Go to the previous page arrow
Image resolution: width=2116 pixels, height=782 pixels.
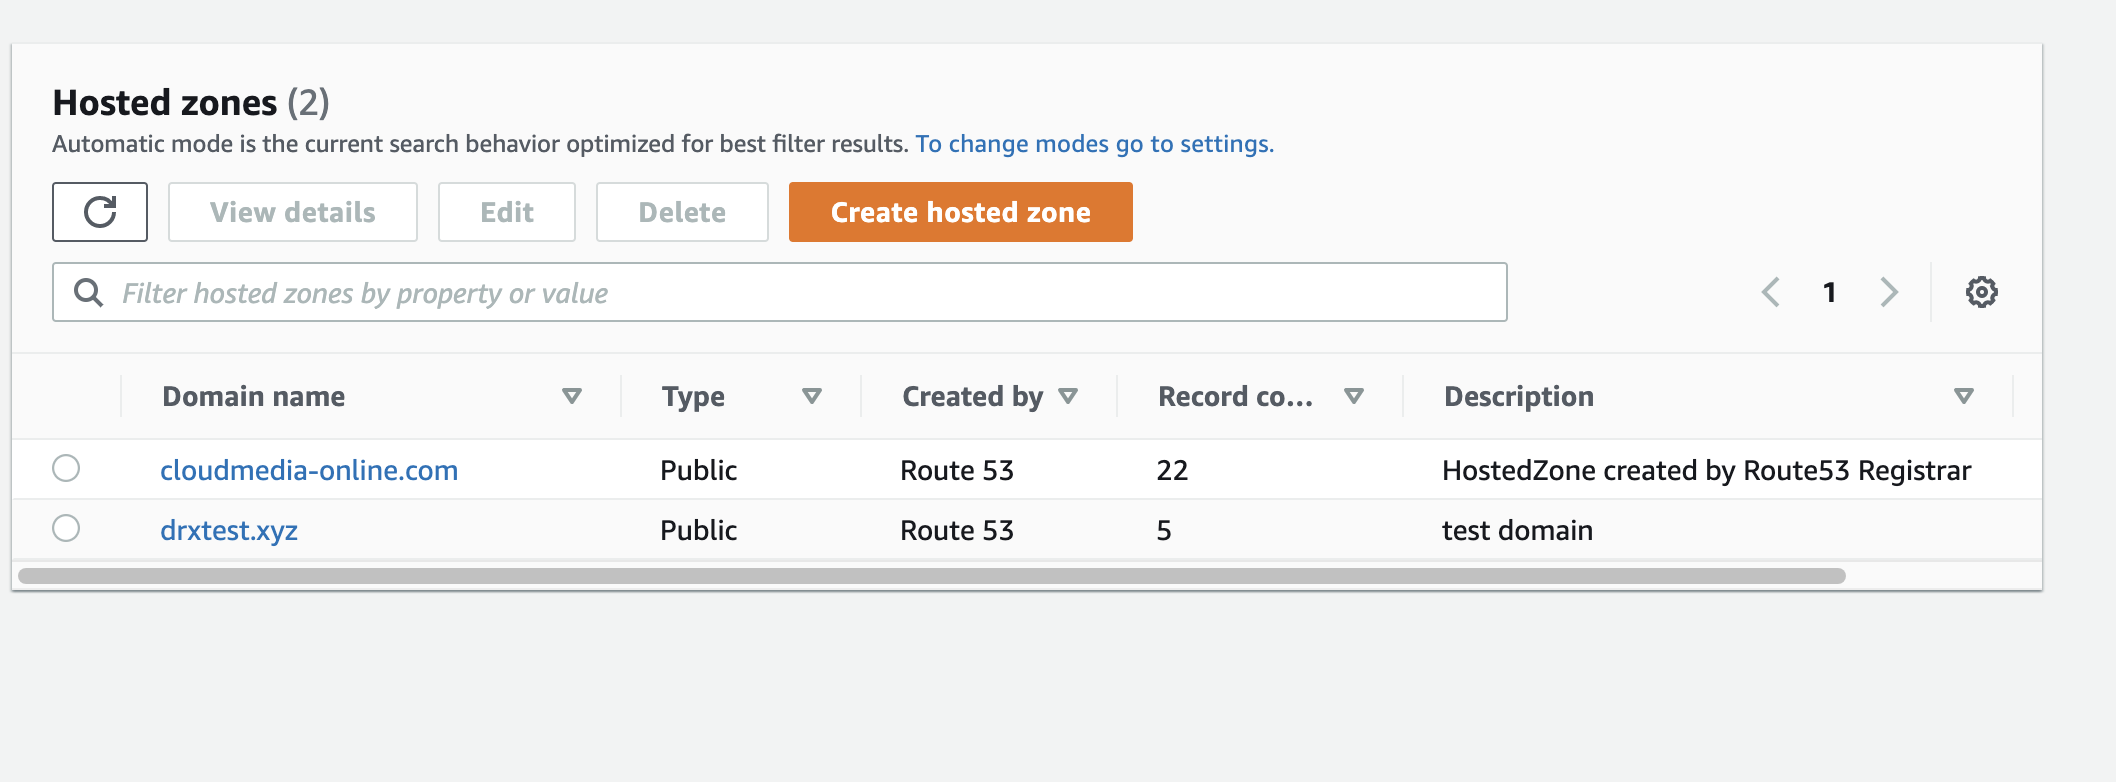click(1771, 292)
